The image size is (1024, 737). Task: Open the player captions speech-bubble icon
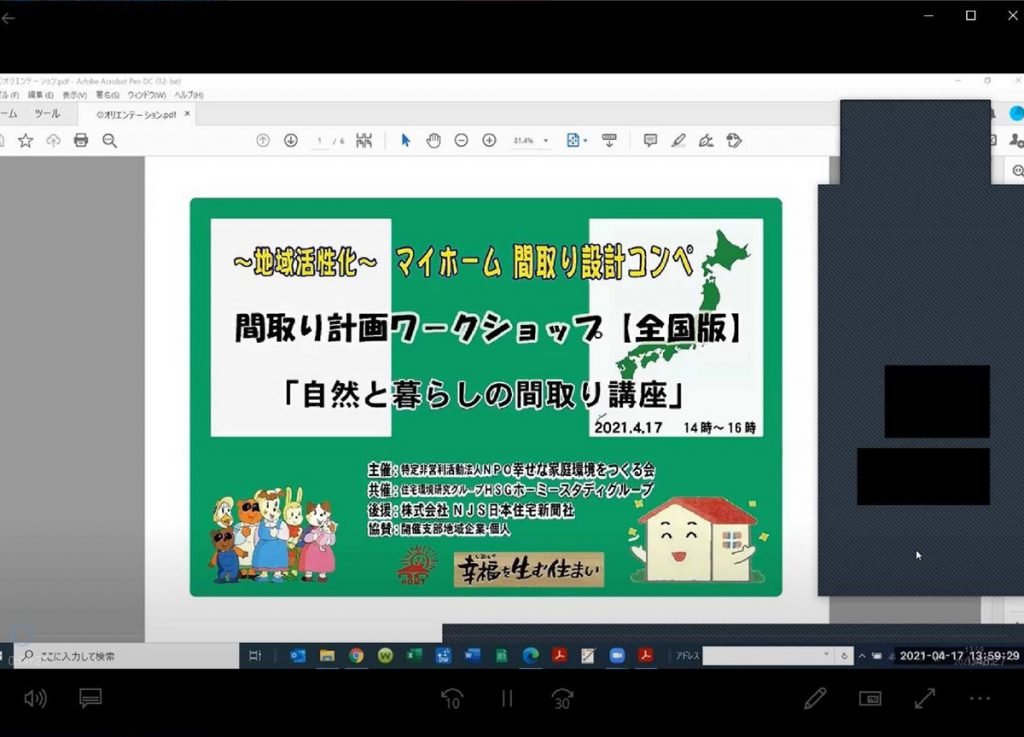90,698
